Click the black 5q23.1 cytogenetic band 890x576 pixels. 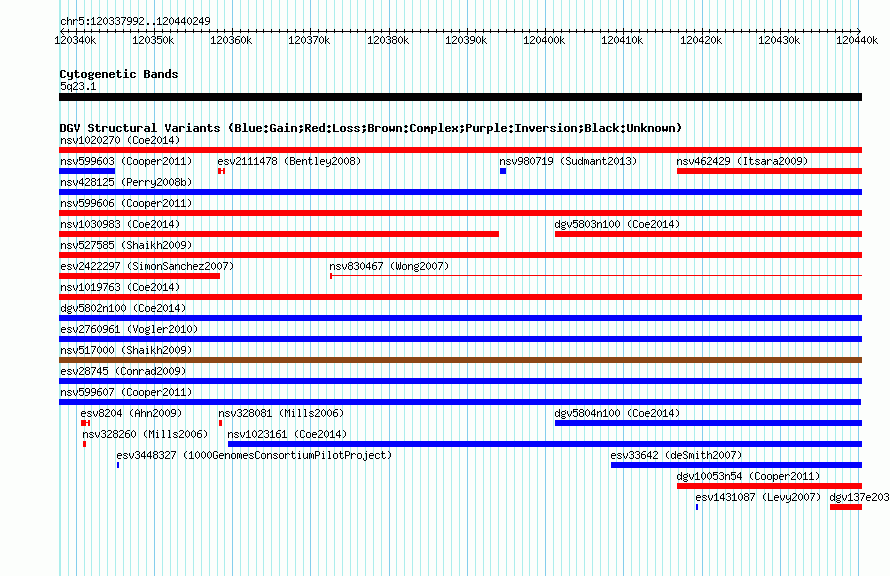point(460,97)
